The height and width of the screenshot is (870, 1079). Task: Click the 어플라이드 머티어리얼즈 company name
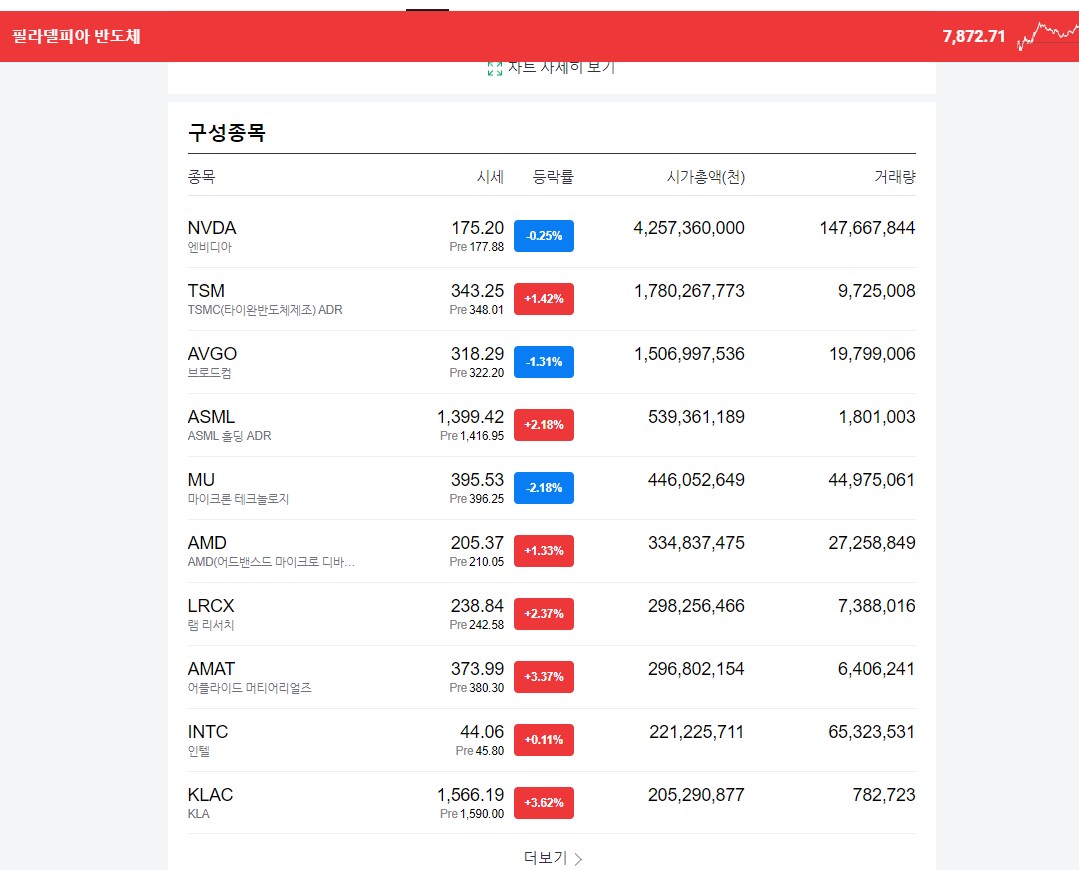pos(250,688)
